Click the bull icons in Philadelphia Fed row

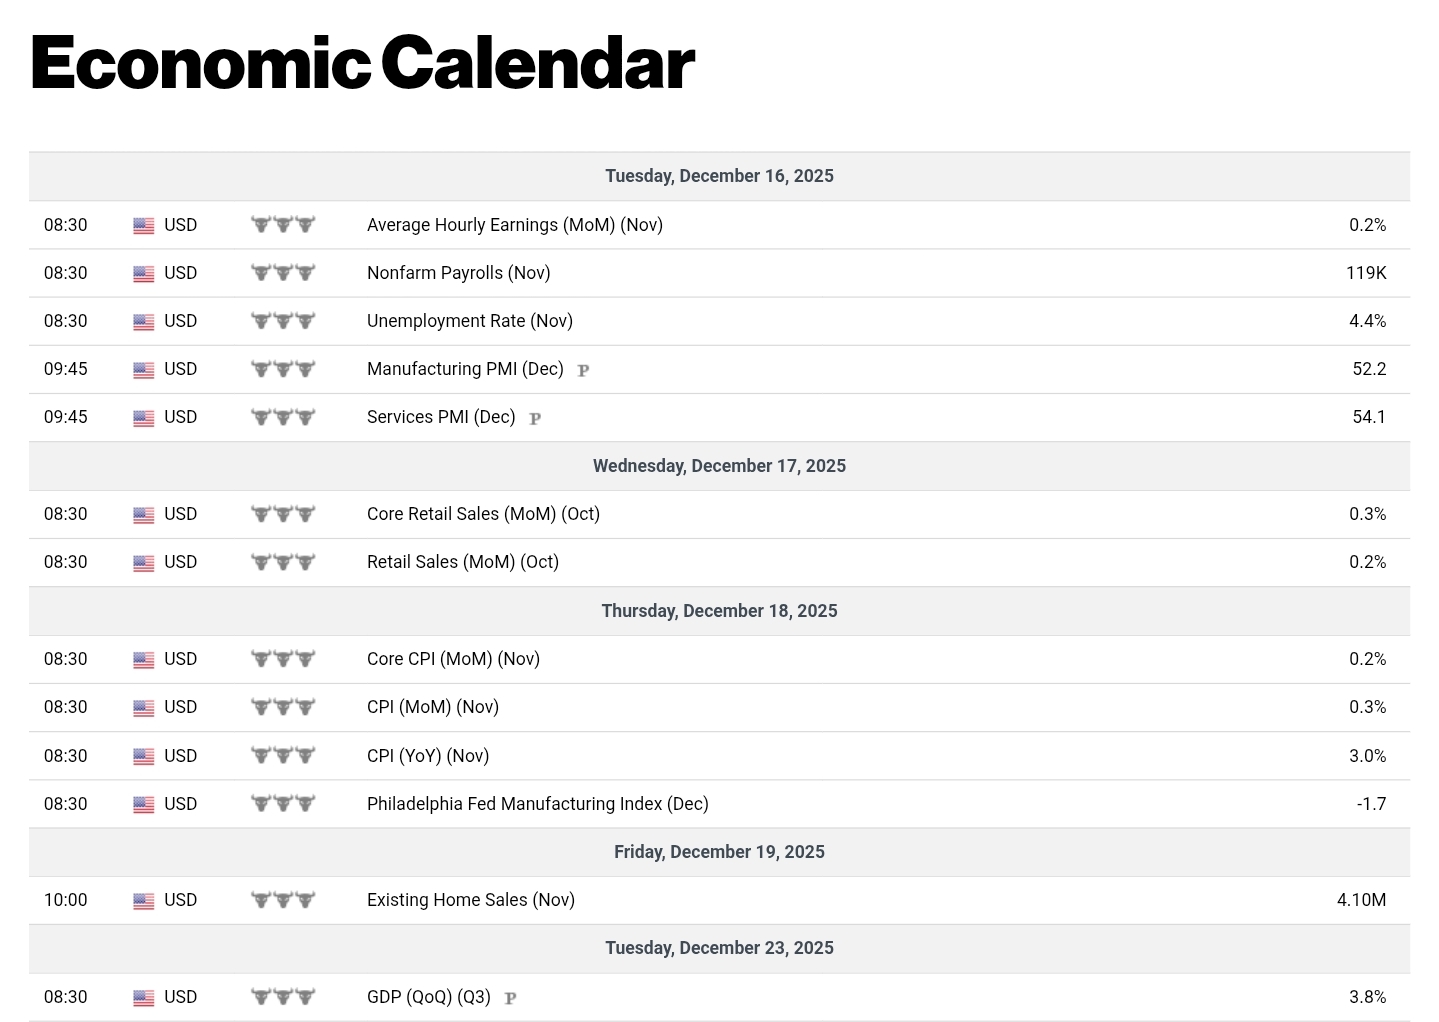(283, 804)
